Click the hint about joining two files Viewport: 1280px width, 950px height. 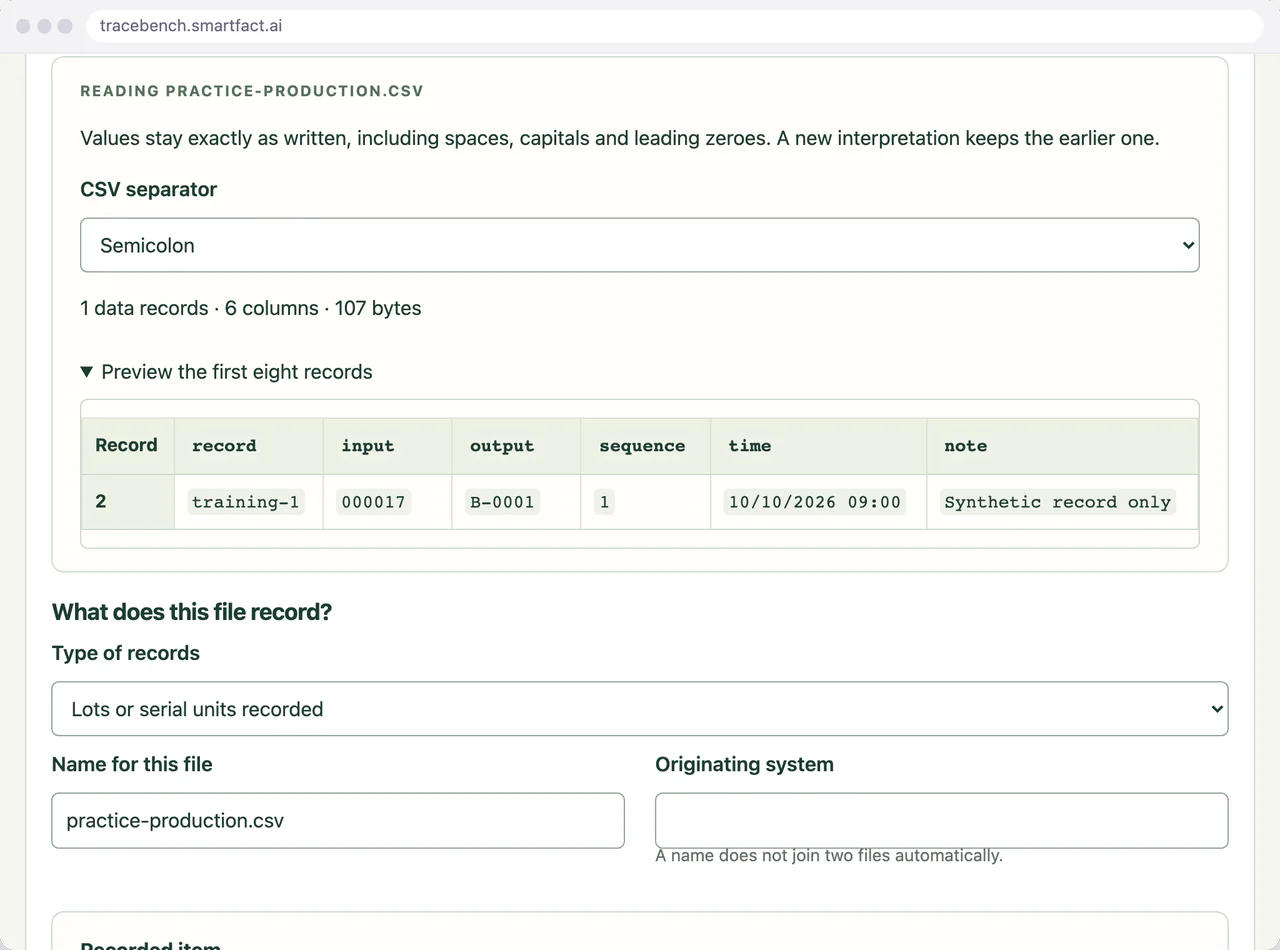coord(829,856)
